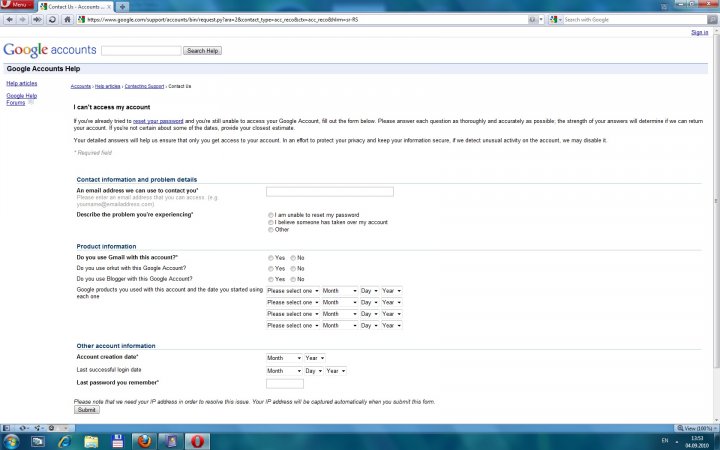Open the search engine selector dropdown
Image resolution: width=720 pixels, height=450 pixels.
[556, 20]
